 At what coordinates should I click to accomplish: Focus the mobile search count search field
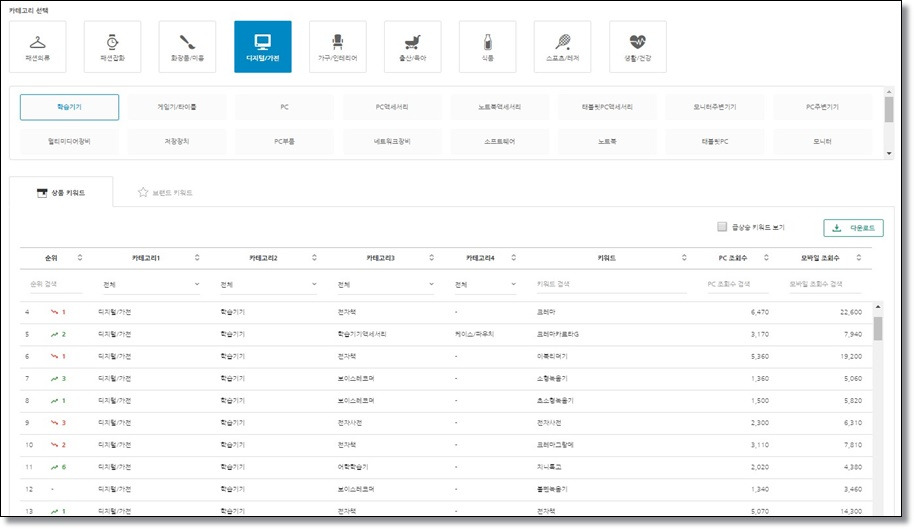click(x=824, y=284)
